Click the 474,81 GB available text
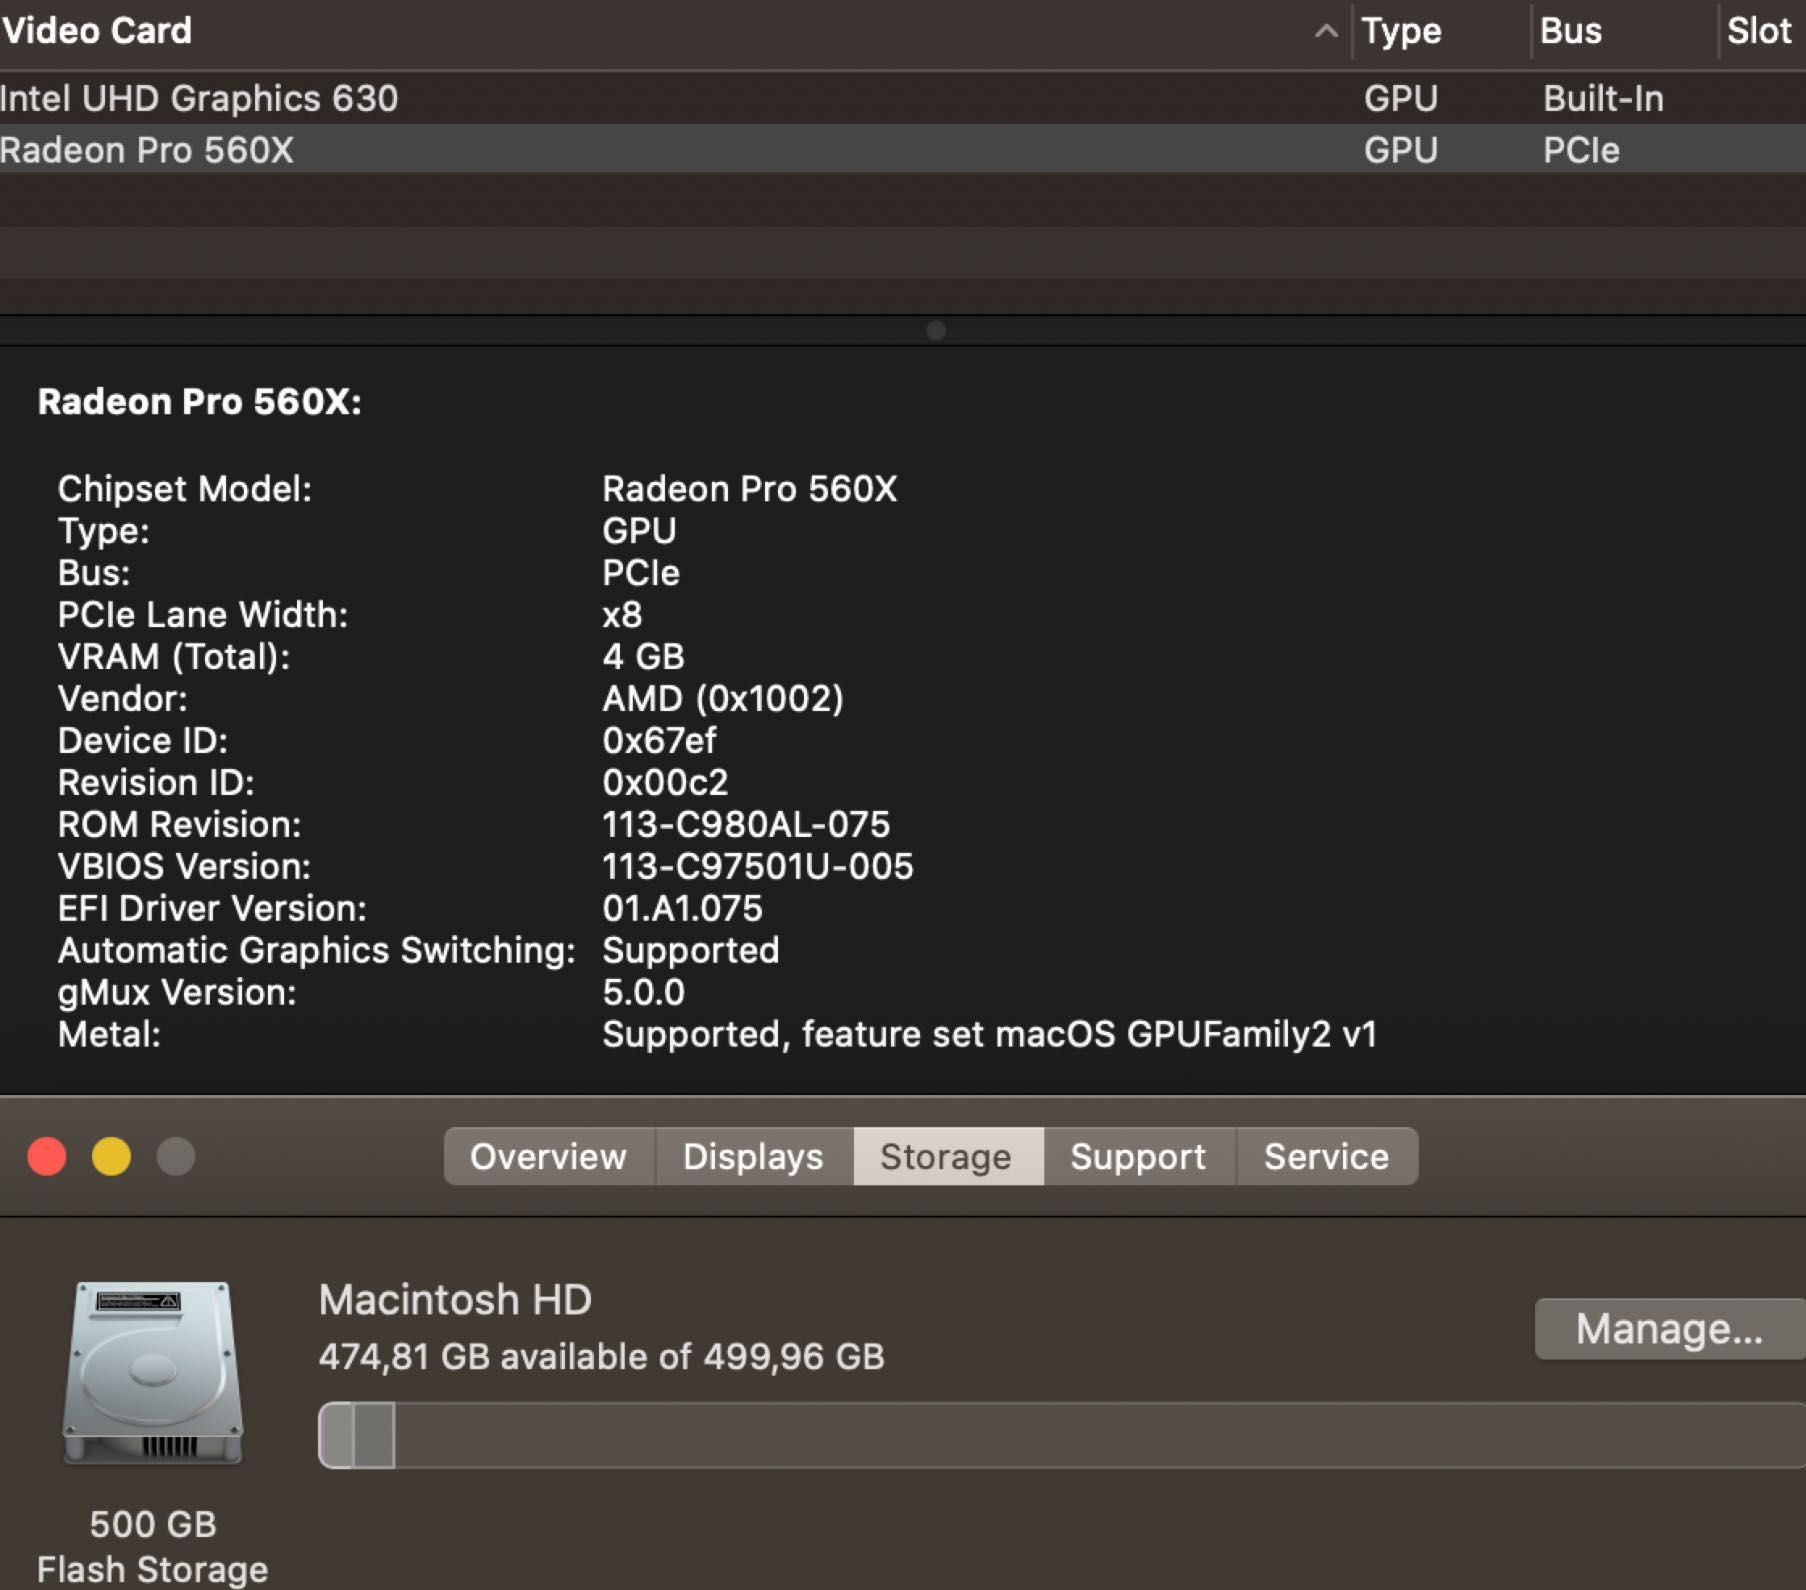 [601, 1357]
